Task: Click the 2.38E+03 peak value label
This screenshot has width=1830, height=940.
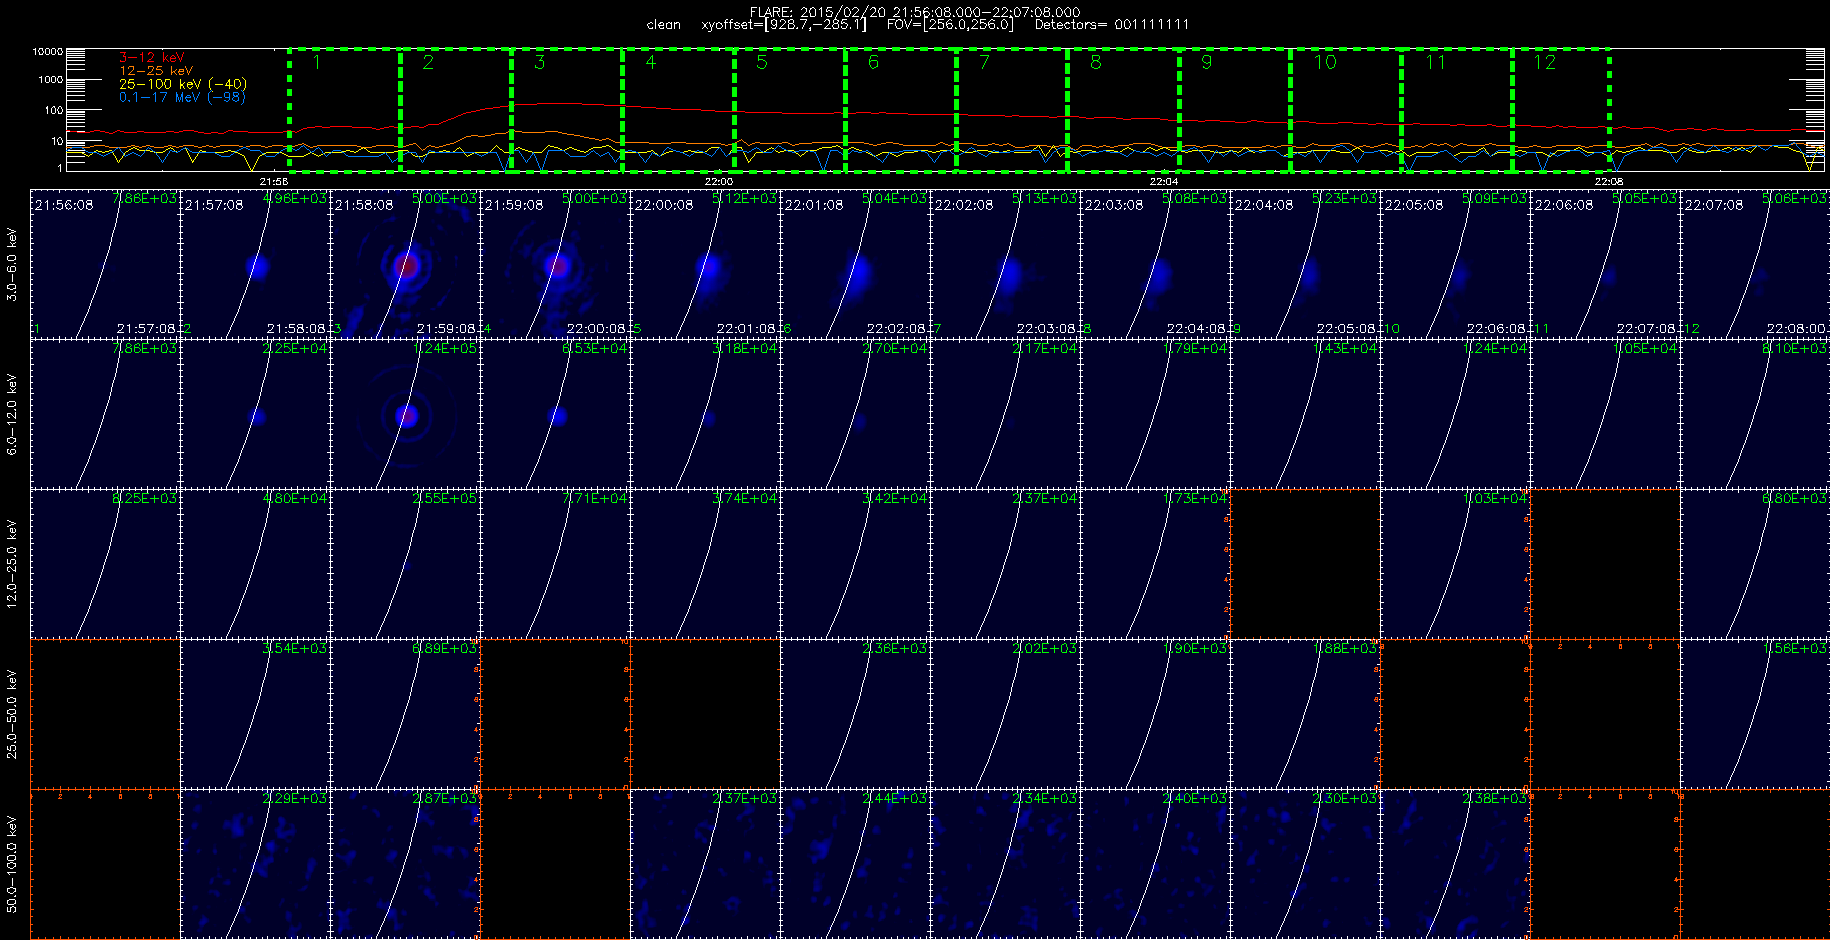Action: tap(1494, 799)
